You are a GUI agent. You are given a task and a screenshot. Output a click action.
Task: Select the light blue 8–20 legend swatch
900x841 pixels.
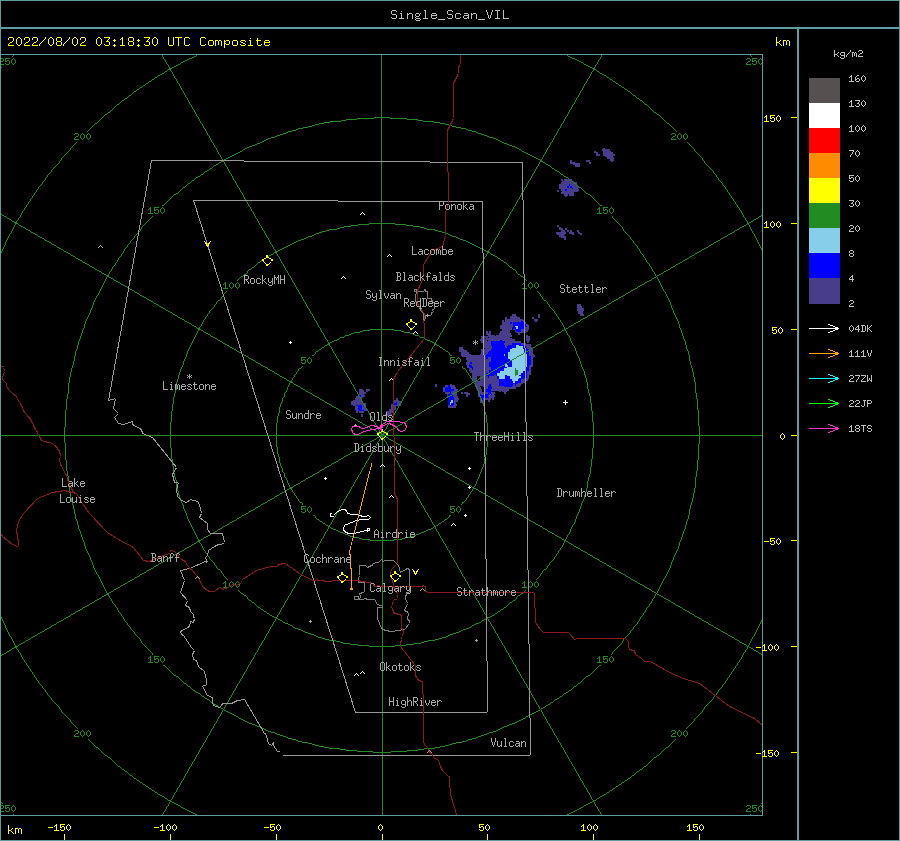824,241
